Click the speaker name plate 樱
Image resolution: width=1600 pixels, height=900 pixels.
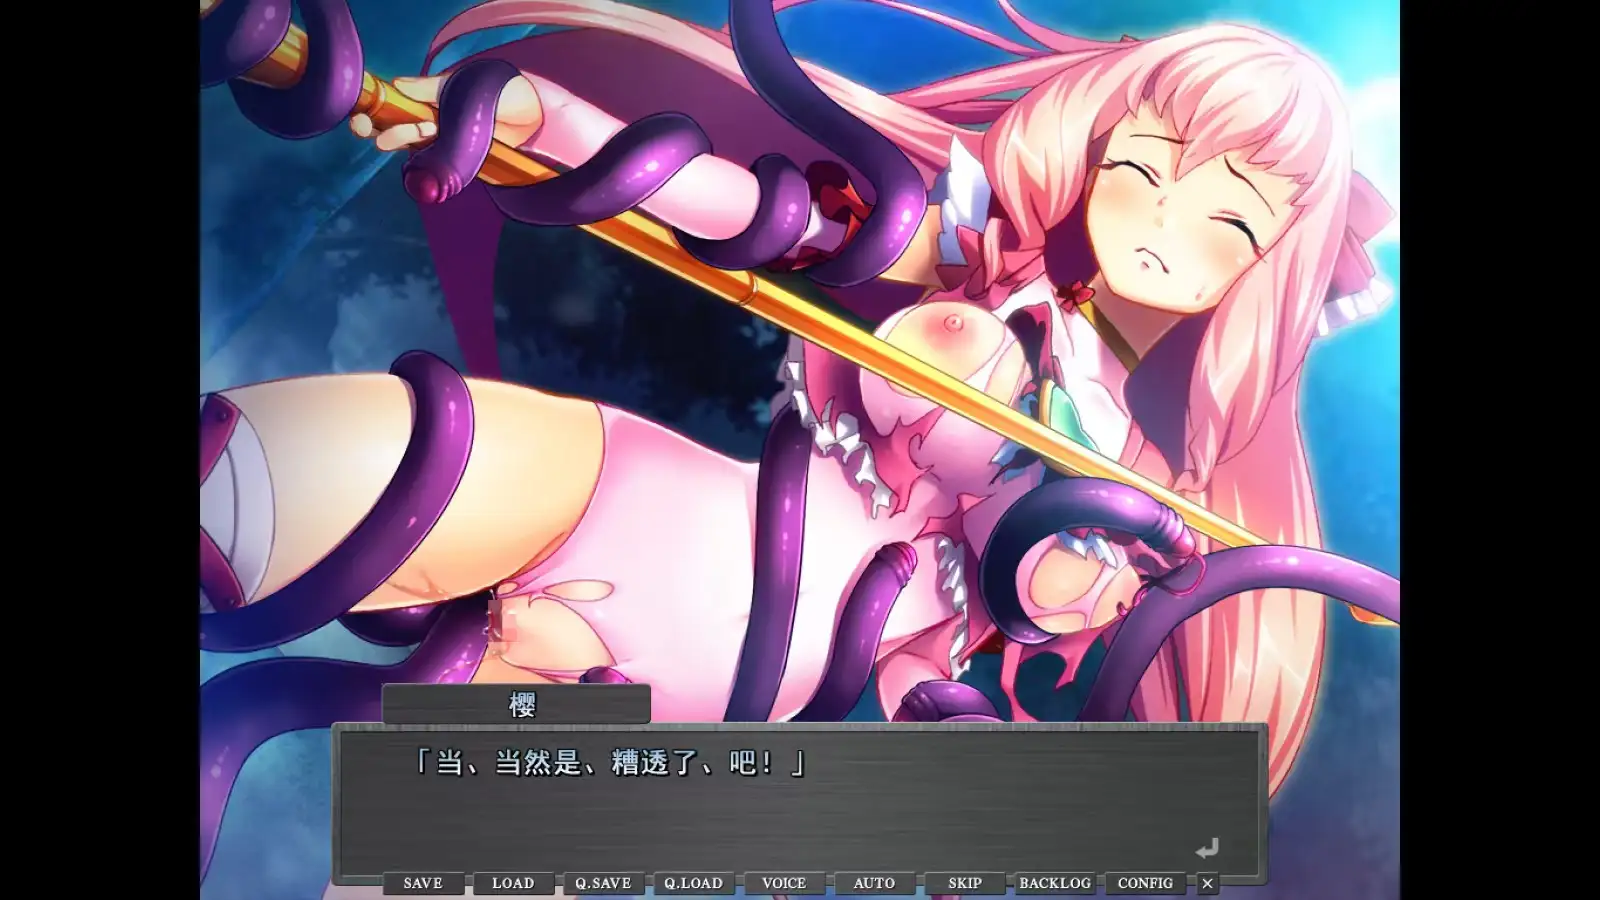[x=517, y=705]
